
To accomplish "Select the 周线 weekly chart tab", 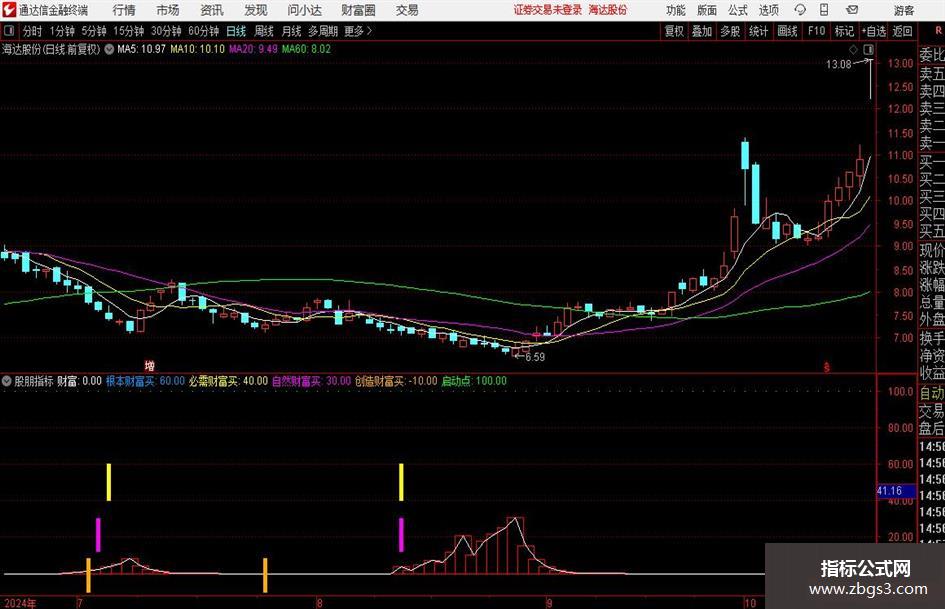I will (263, 31).
